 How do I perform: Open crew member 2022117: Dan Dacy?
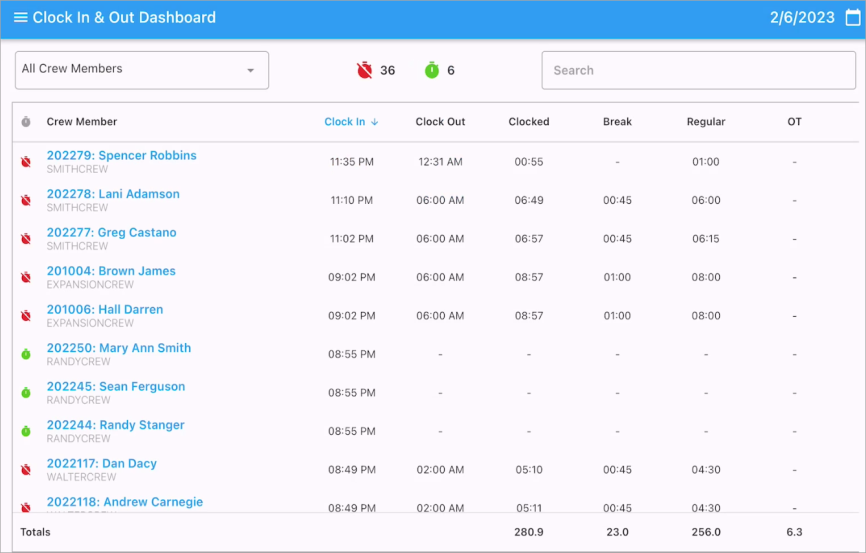(102, 464)
